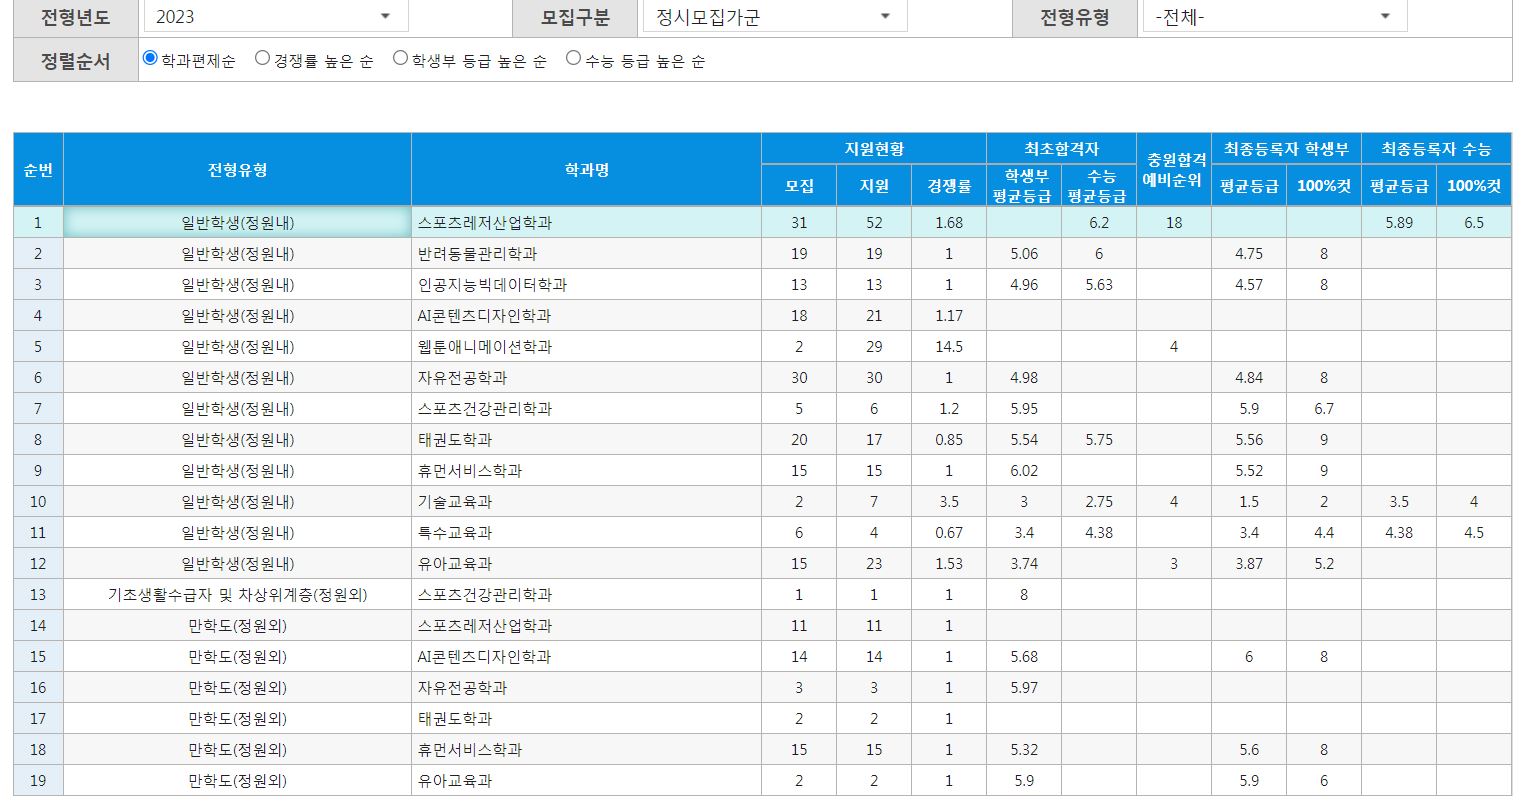Choose 학생부 등급 높은 순 sorting option
The image size is (1540, 804).
(400, 58)
